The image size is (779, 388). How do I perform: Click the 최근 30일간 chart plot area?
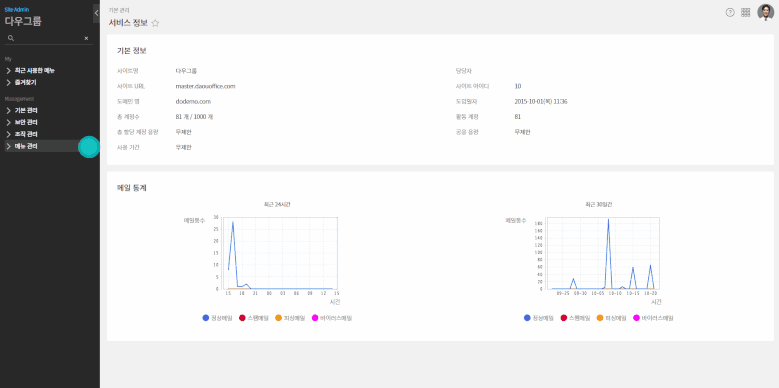click(602, 253)
